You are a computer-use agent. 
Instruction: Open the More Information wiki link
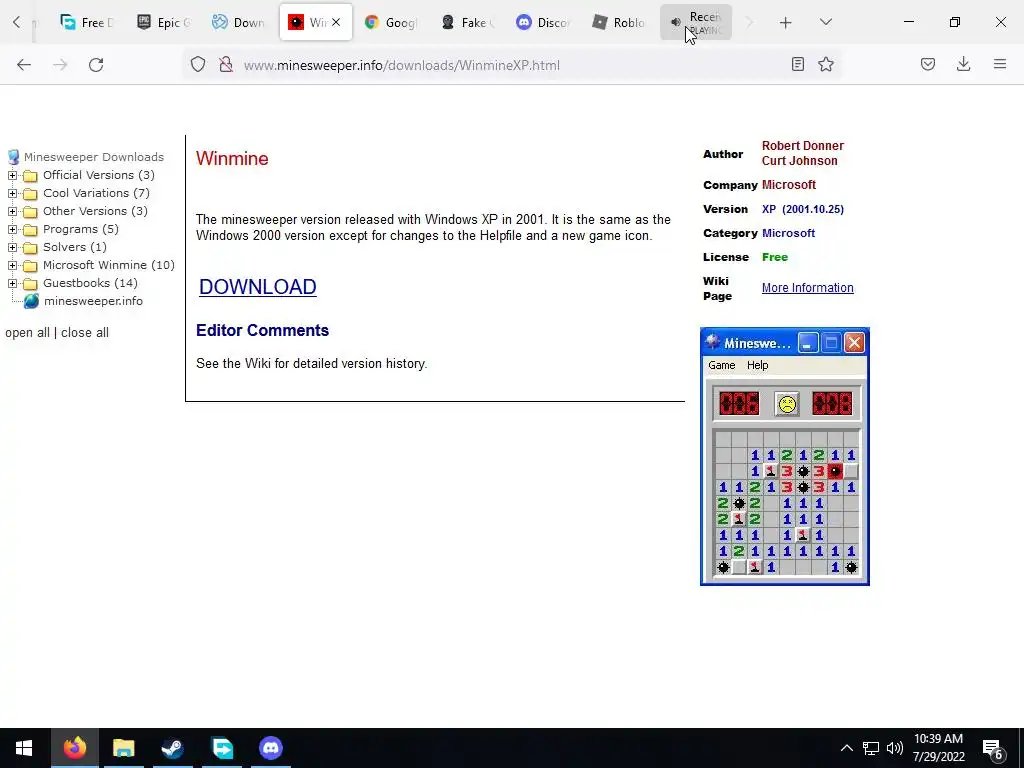coord(807,288)
